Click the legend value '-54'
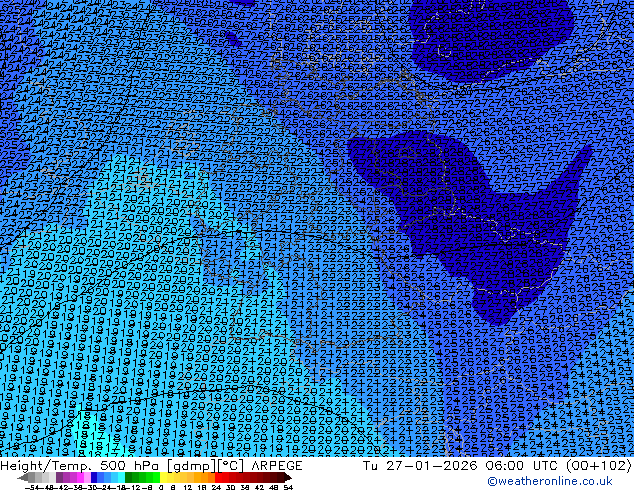This screenshot has width=634, height=490. (32, 487)
